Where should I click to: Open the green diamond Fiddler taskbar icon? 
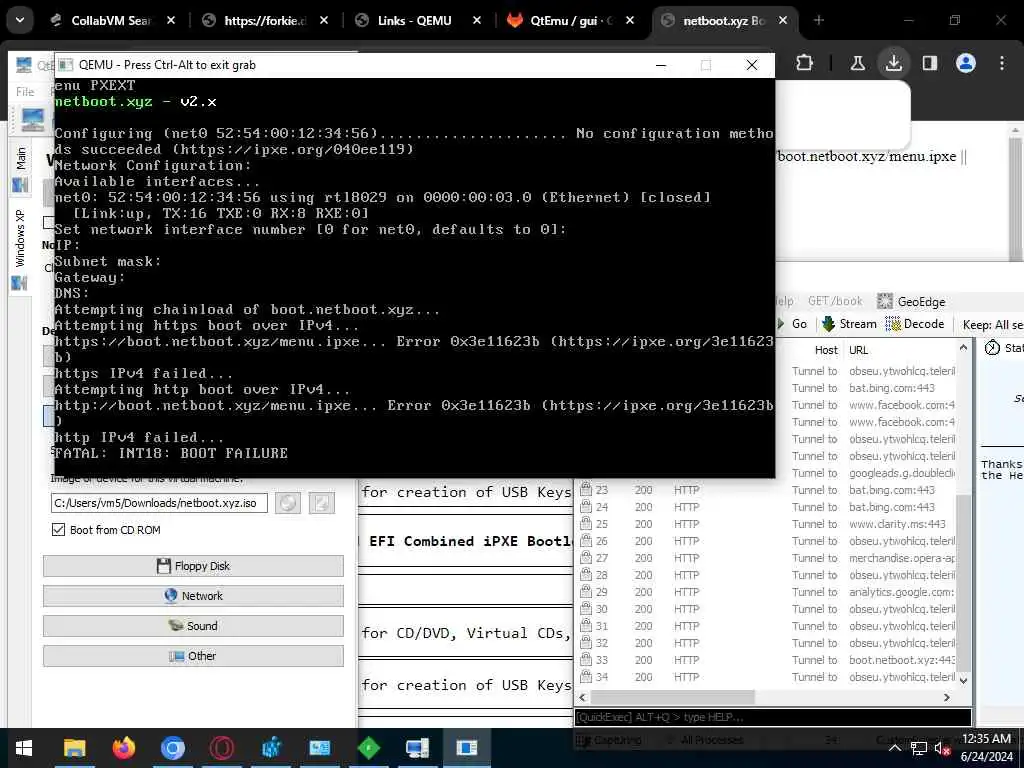(x=368, y=748)
